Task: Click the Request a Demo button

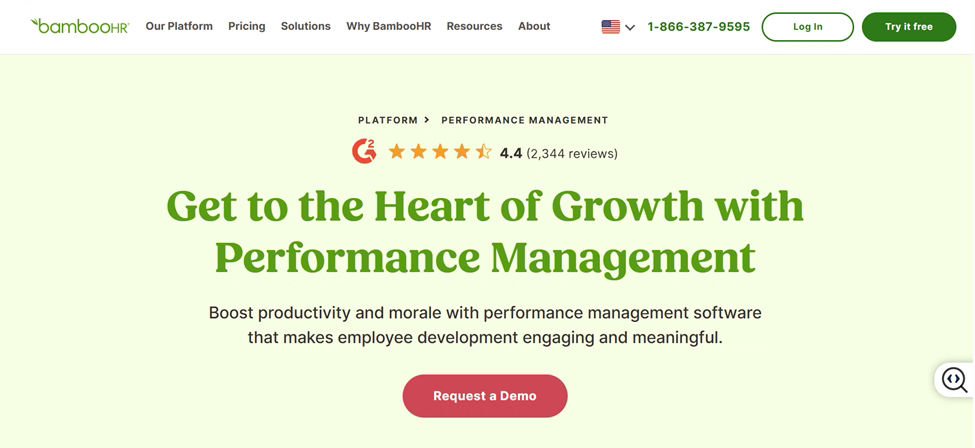Action: coord(485,396)
